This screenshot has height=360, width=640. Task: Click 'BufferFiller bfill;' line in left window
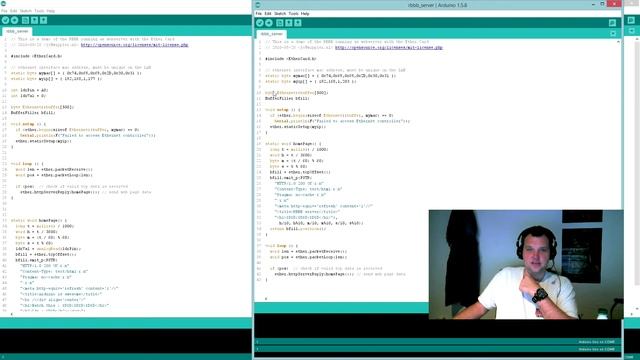point(33,113)
